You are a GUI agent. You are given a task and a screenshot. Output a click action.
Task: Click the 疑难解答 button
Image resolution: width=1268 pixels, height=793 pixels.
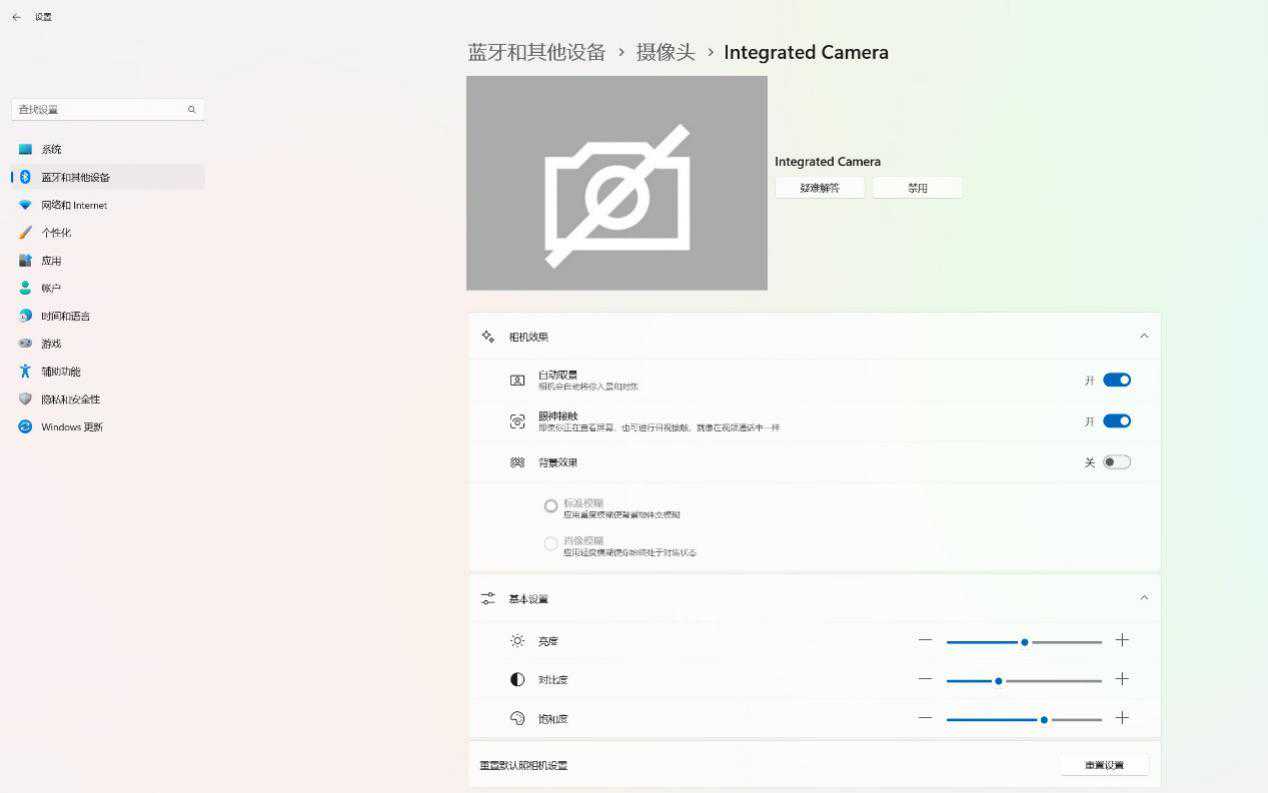(x=820, y=188)
